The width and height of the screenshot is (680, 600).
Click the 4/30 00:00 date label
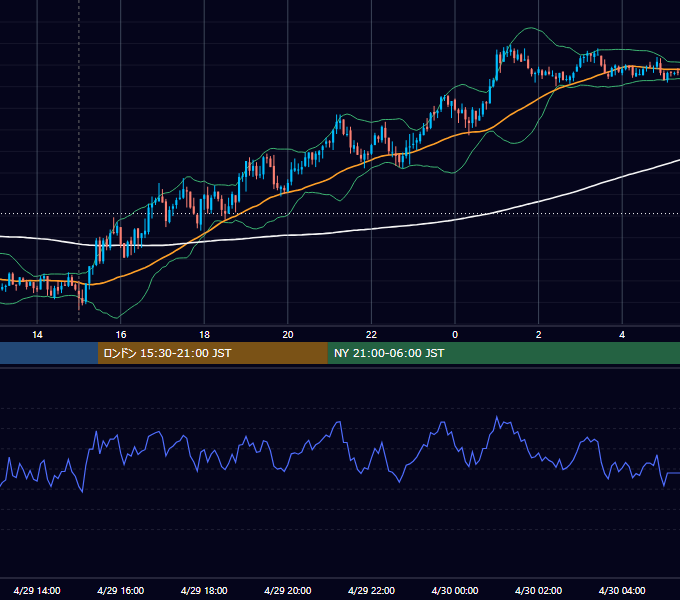pyautogui.click(x=455, y=590)
